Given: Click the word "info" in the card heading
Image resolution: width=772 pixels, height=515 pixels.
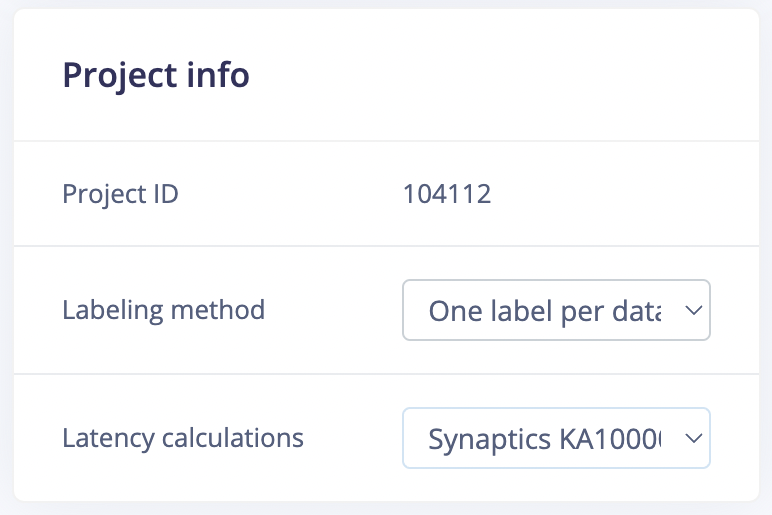Looking at the screenshot, I should pos(219,75).
